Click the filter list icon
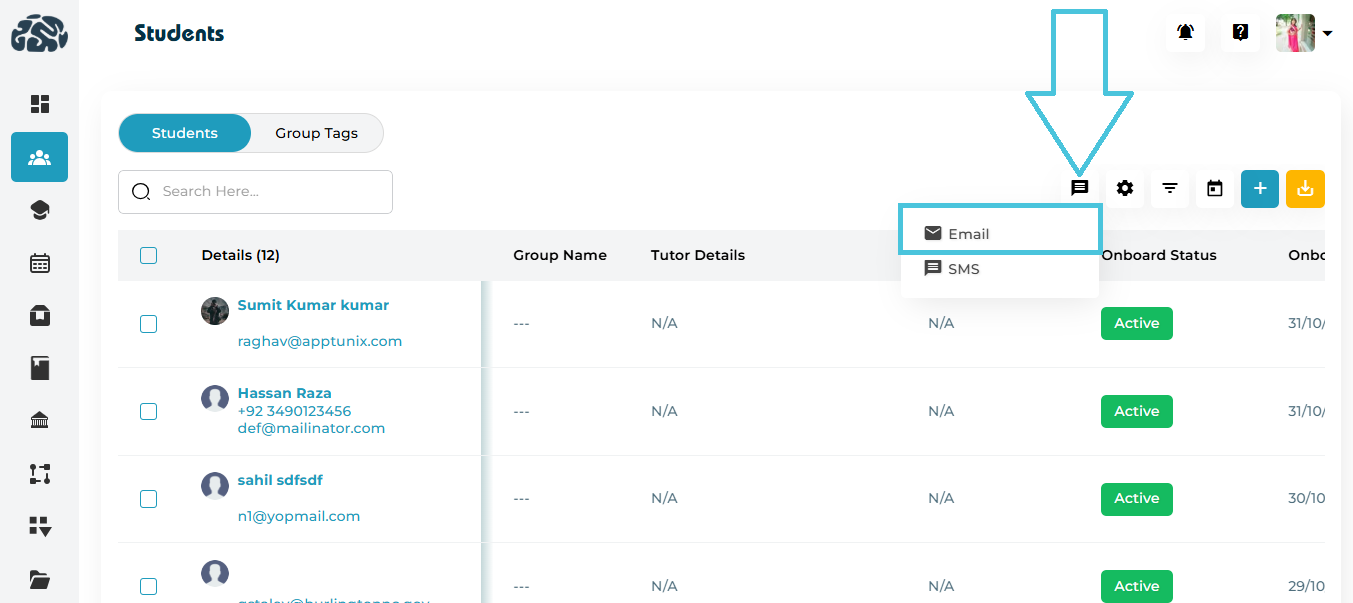Image resolution: width=1353 pixels, height=603 pixels. 1170,188
